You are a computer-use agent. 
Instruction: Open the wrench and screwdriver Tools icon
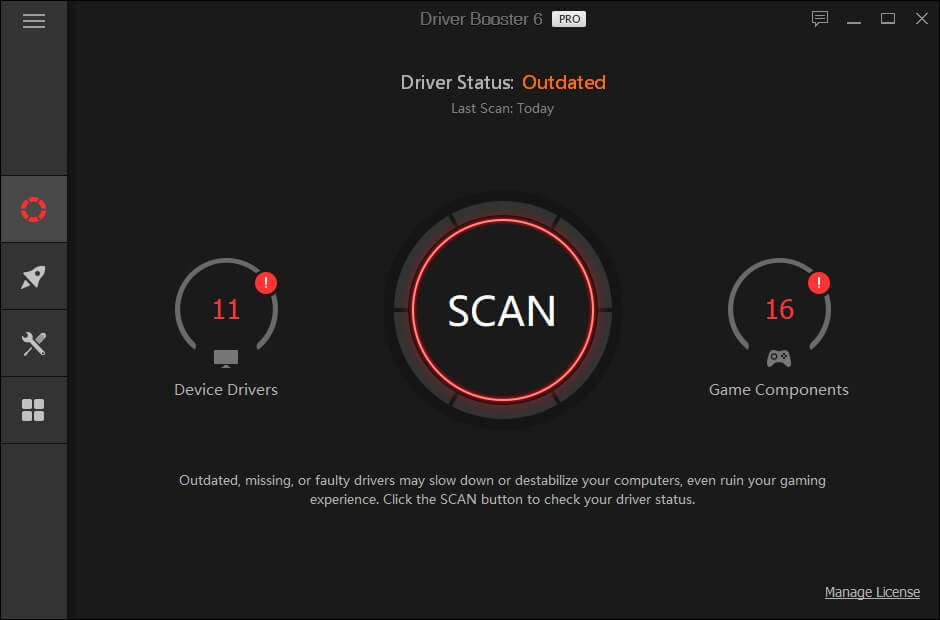(34, 344)
